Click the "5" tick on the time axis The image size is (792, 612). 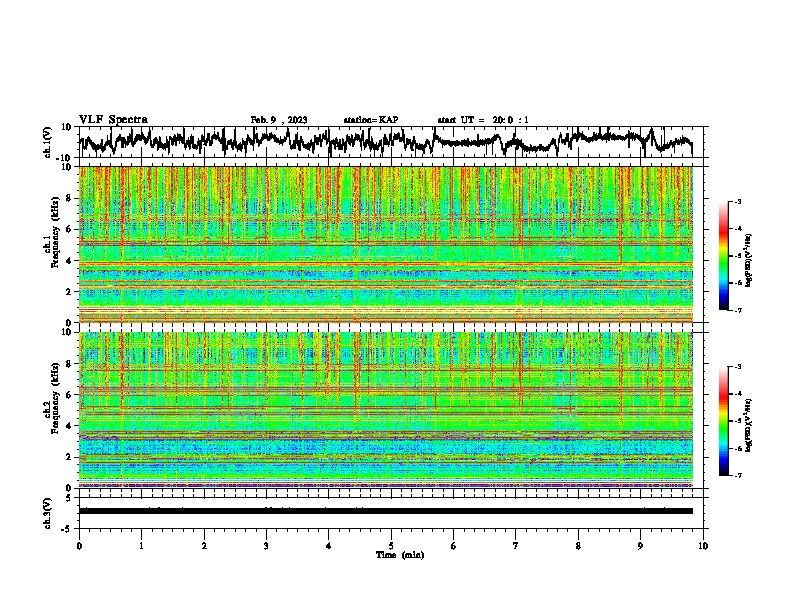pyautogui.click(x=391, y=546)
